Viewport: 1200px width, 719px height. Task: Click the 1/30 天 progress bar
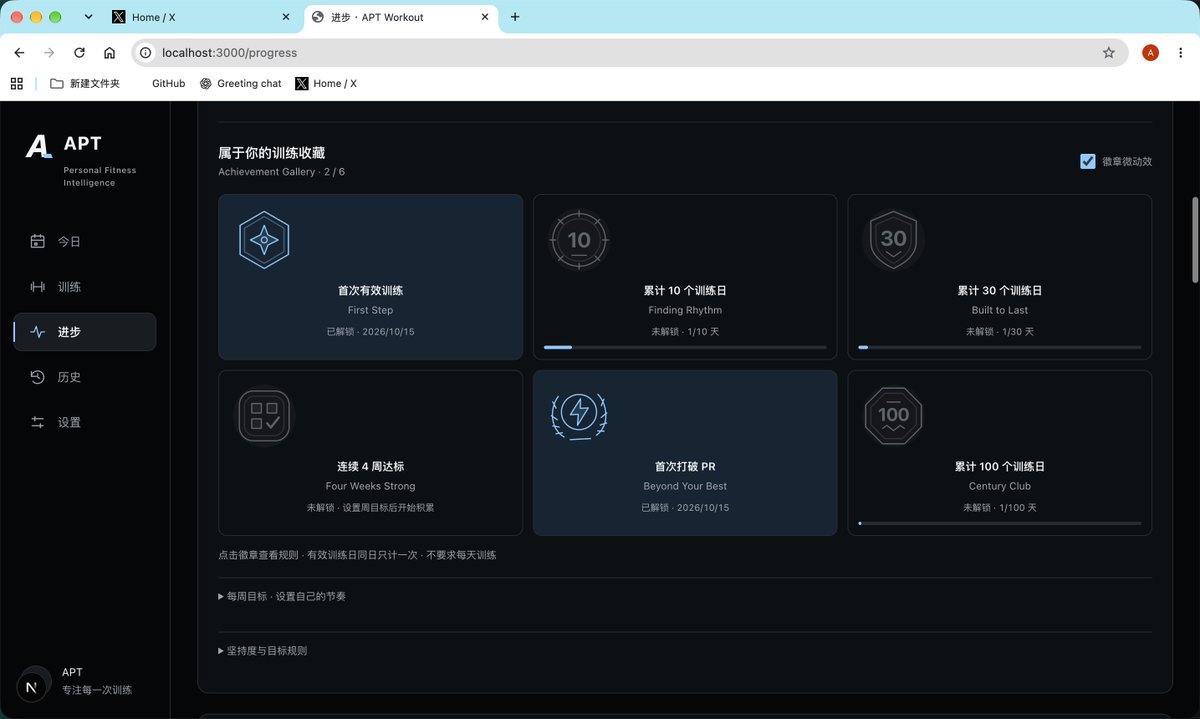tap(1000, 347)
